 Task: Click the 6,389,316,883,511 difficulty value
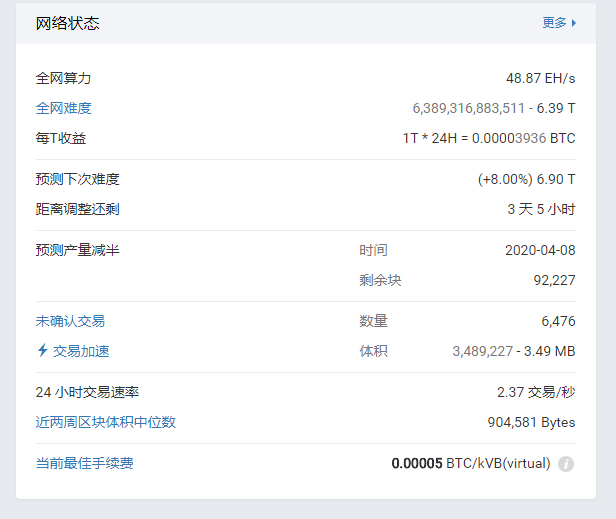[468, 108]
